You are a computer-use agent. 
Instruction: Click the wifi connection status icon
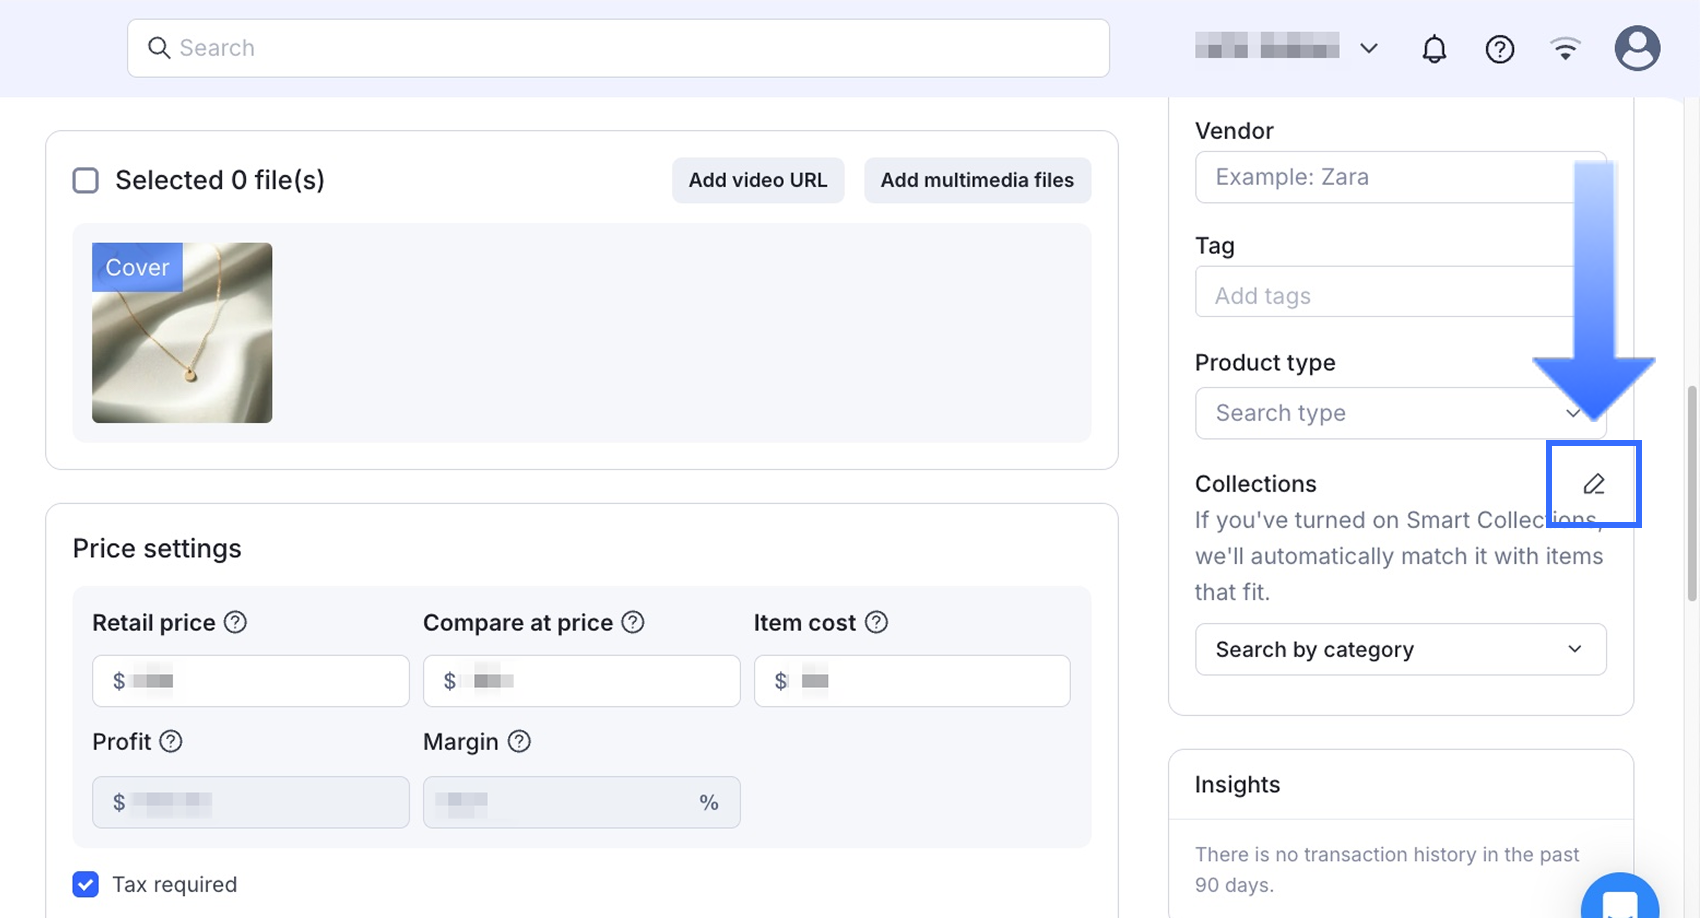pos(1565,49)
